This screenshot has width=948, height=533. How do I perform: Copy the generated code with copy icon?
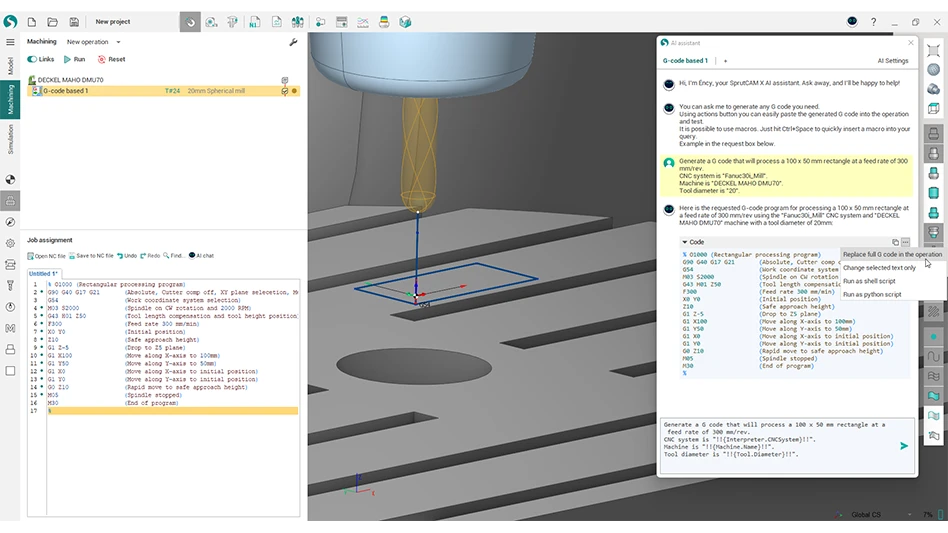pyautogui.click(x=895, y=242)
